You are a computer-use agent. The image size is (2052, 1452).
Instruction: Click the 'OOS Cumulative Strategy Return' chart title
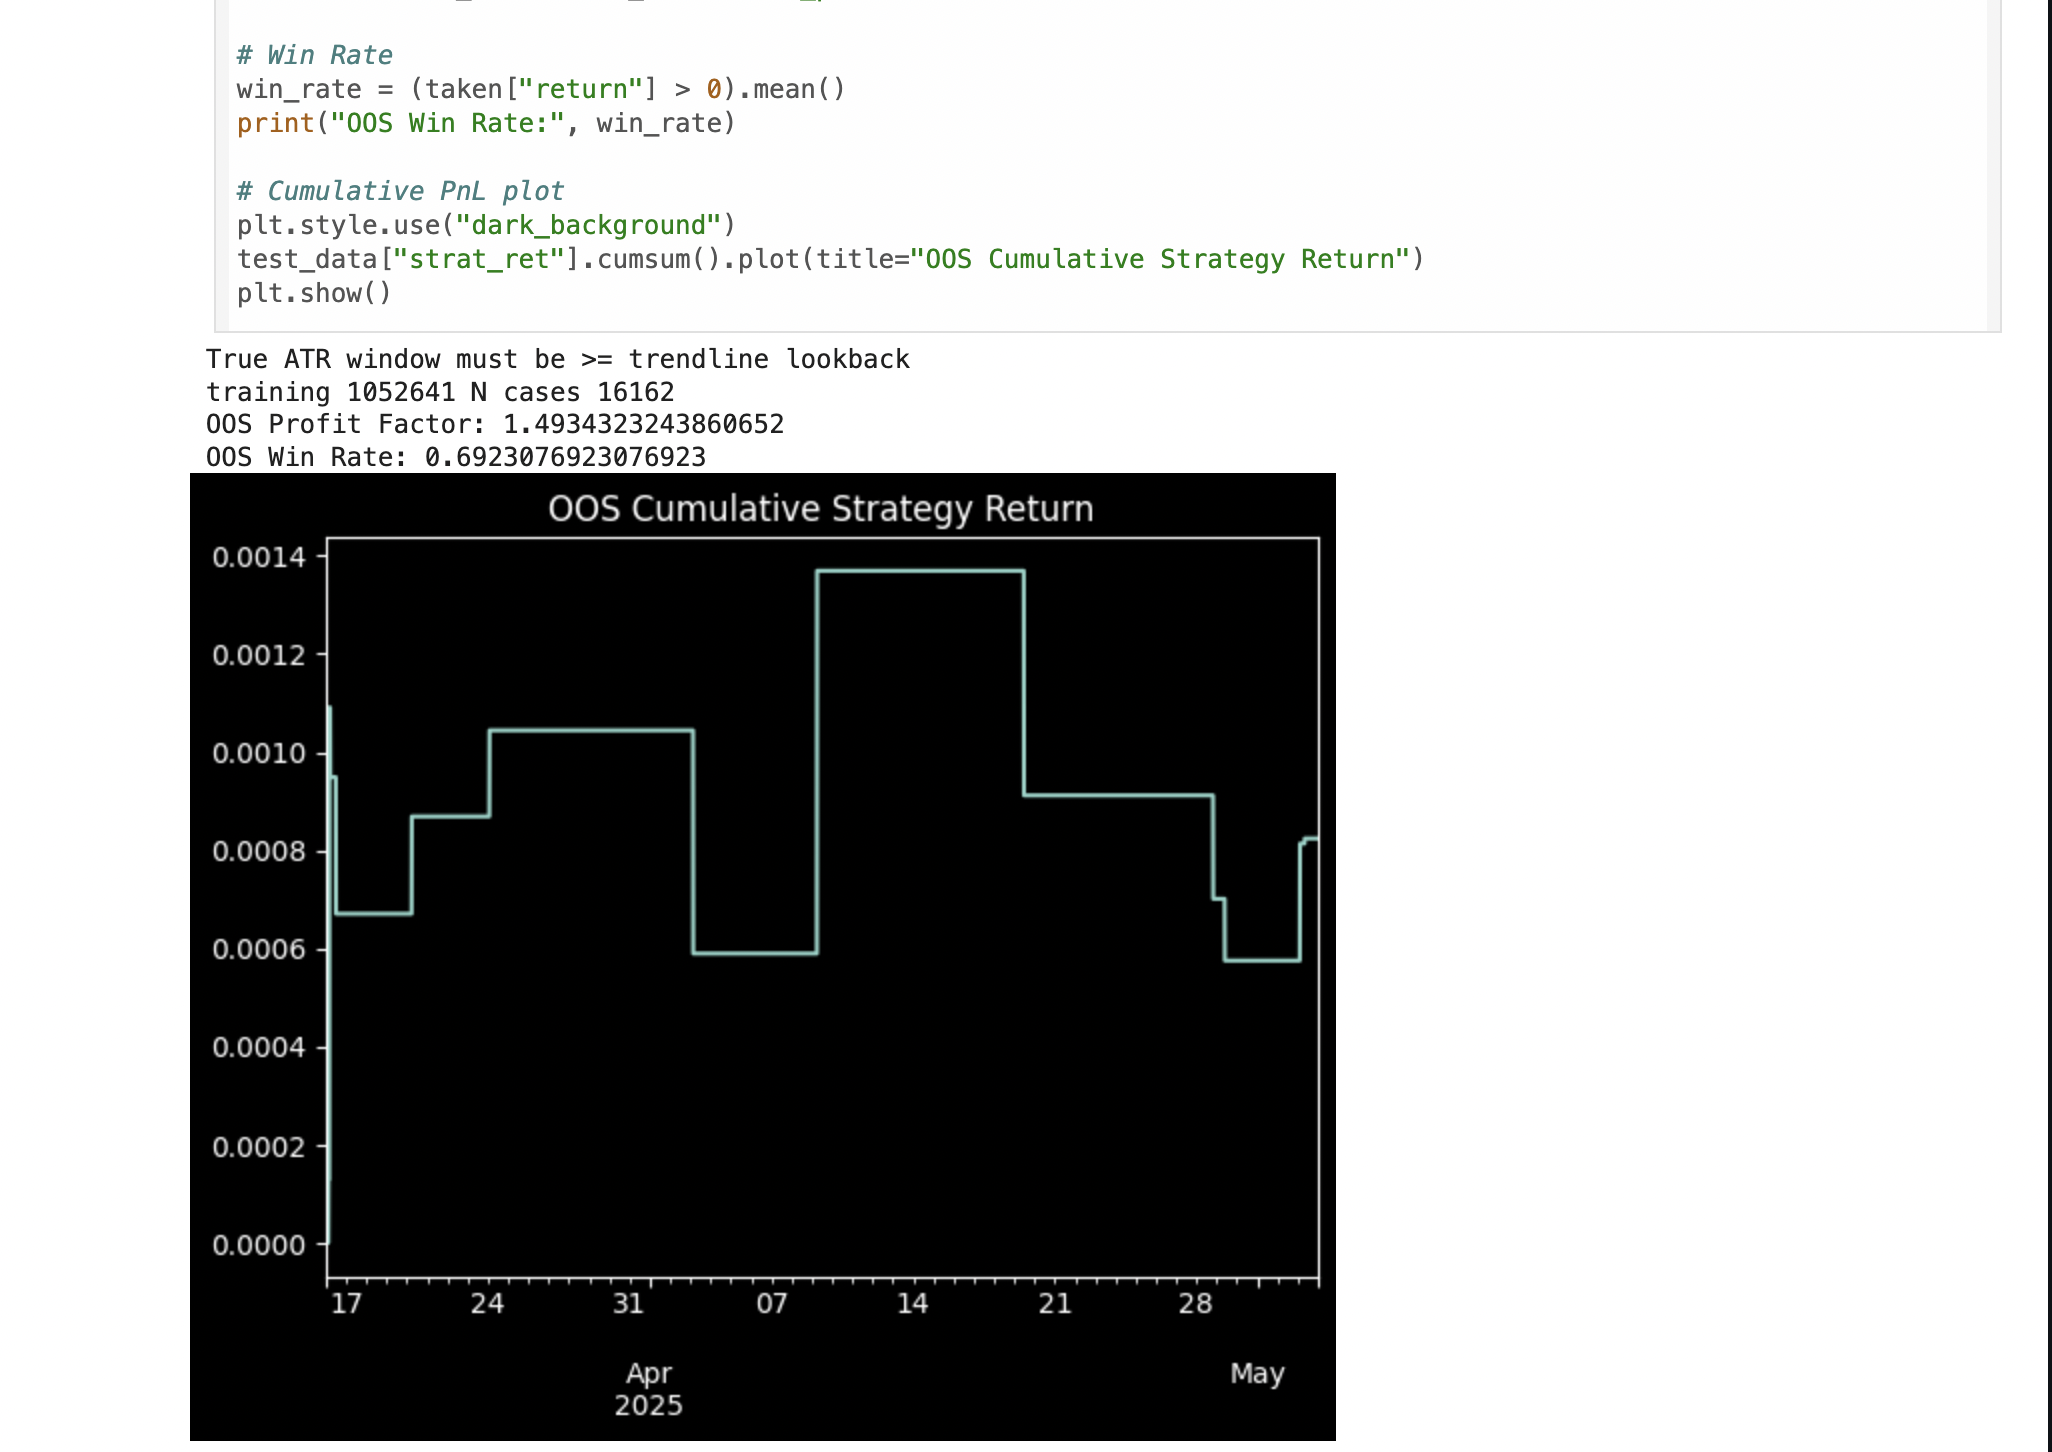coord(821,509)
